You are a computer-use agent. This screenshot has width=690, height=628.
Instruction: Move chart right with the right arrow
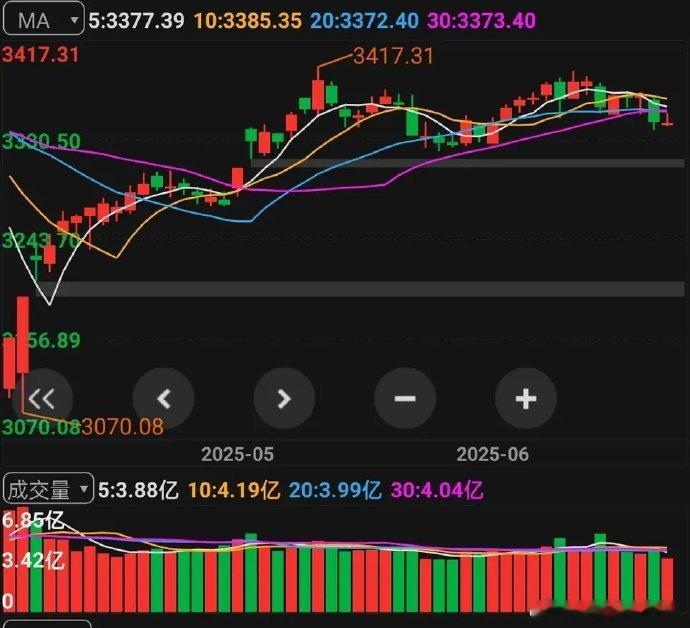284,399
